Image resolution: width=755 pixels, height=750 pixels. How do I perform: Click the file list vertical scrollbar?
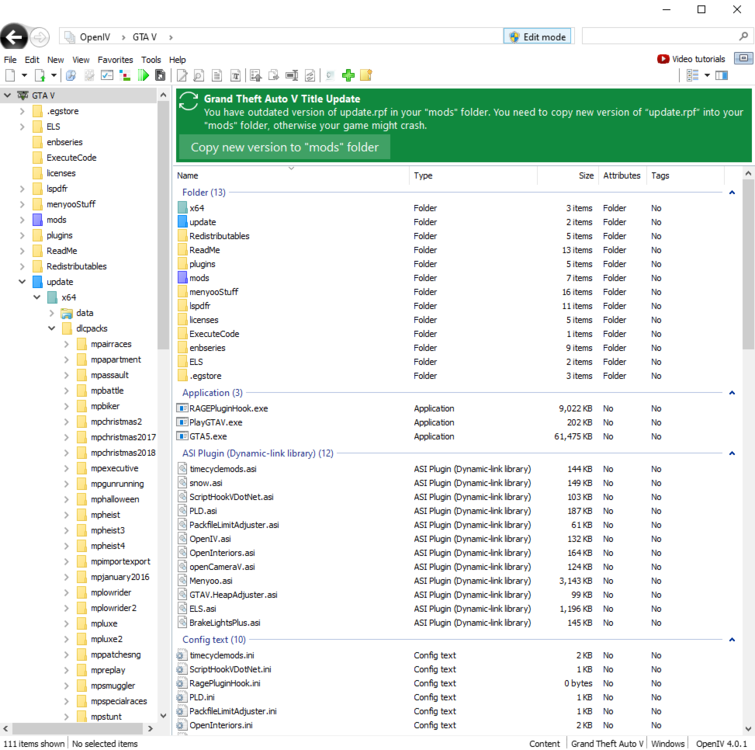point(748,300)
